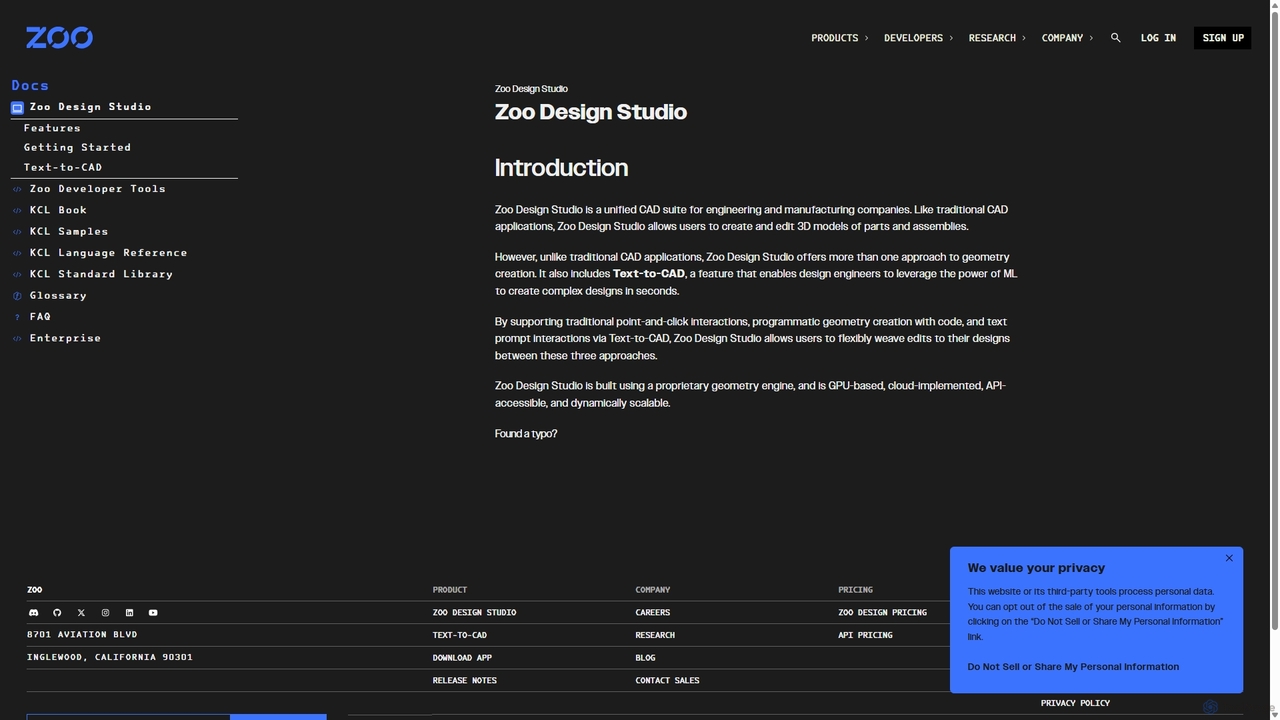
Task: Open Text-to-CAD in the docs sidebar
Action: 63,167
